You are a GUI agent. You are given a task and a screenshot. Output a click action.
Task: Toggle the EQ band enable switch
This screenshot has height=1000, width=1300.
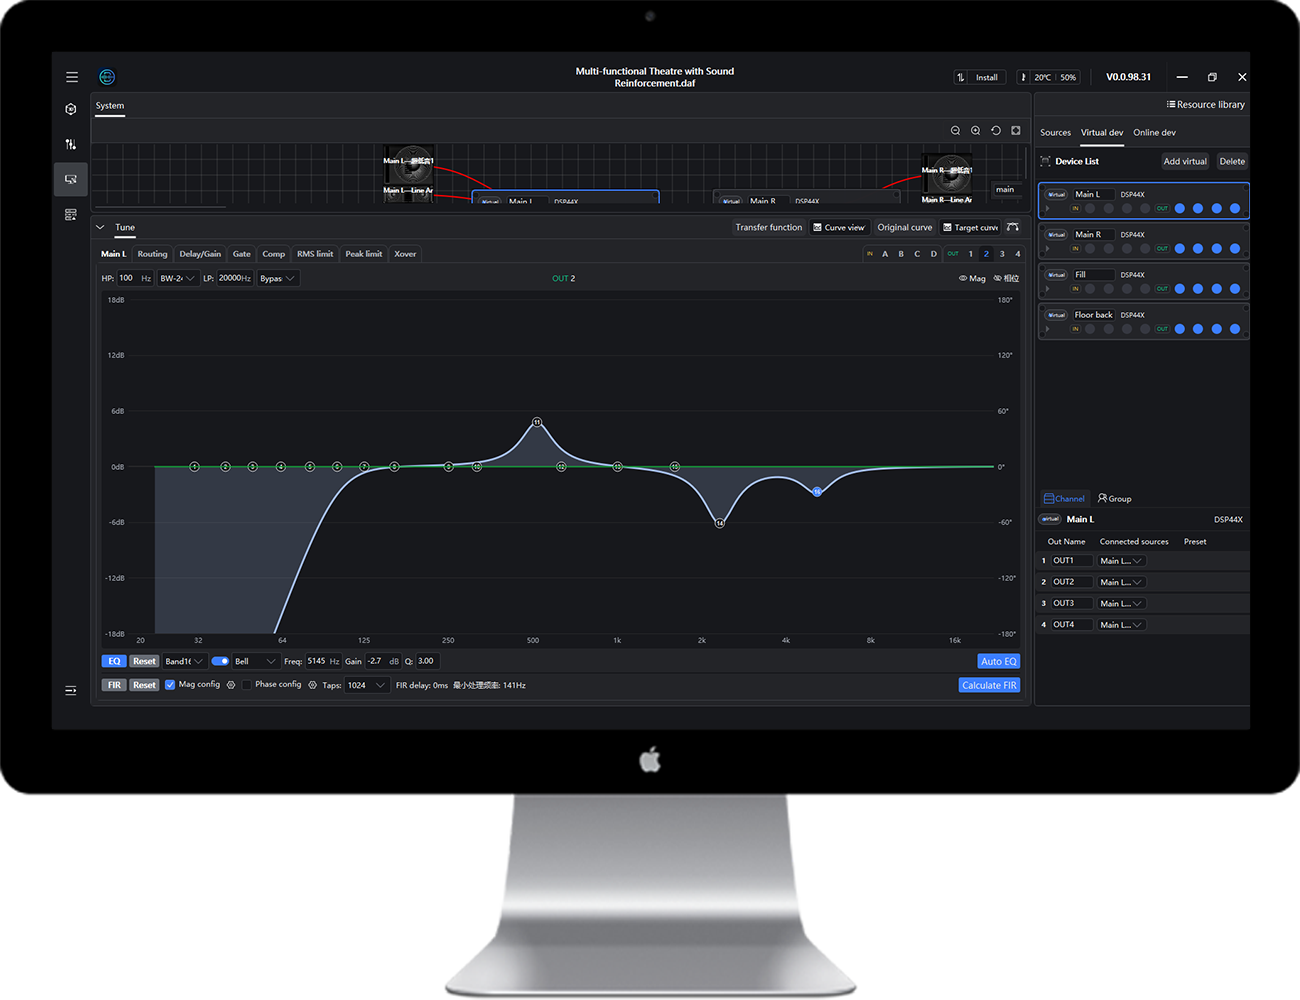[220, 661]
